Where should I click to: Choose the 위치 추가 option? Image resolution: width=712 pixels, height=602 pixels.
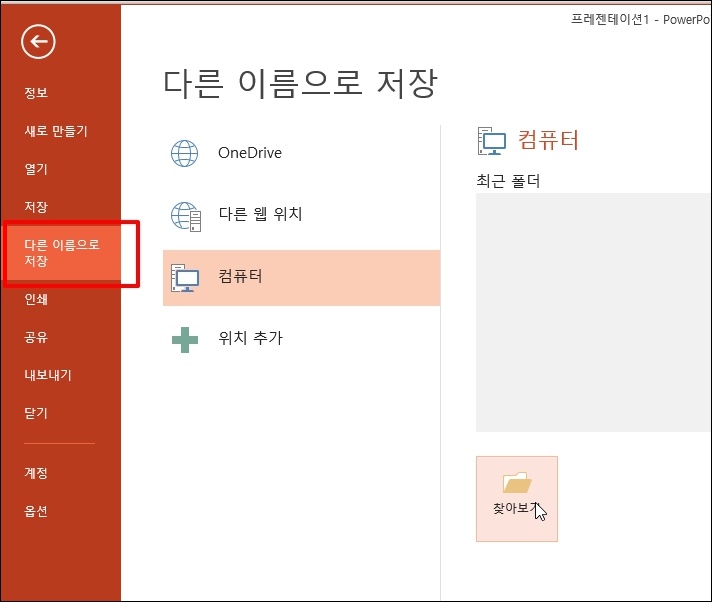(302, 339)
